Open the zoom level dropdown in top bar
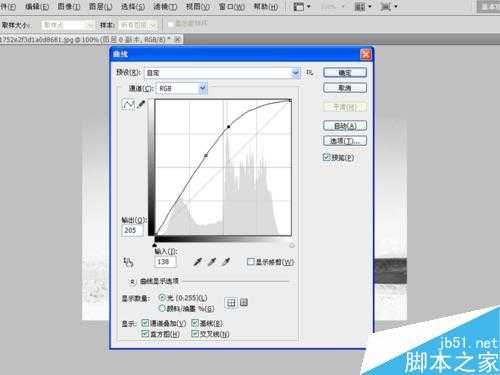 tap(332, 6)
